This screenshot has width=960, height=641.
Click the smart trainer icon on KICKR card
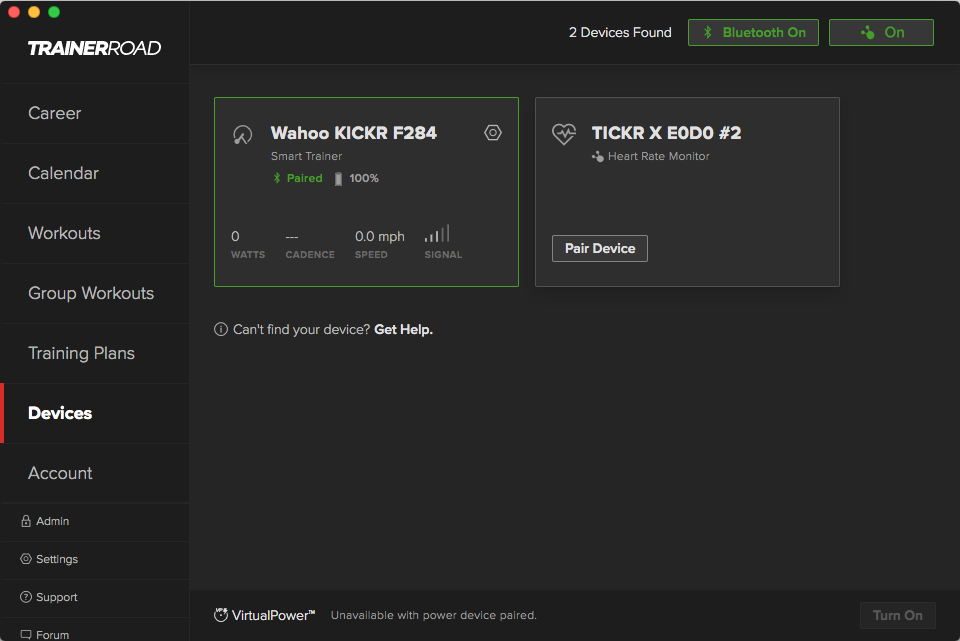(242, 135)
